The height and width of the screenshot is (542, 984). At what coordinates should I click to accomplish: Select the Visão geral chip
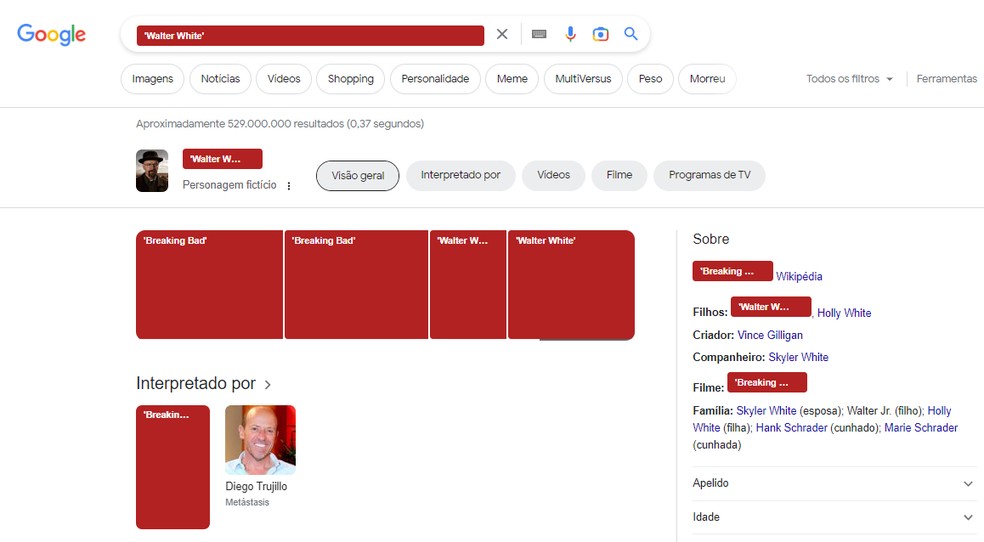coord(358,176)
